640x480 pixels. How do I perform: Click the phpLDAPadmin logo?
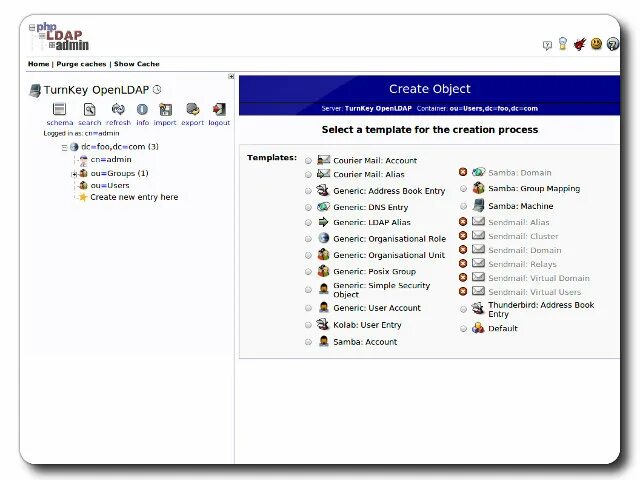(x=59, y=37)
